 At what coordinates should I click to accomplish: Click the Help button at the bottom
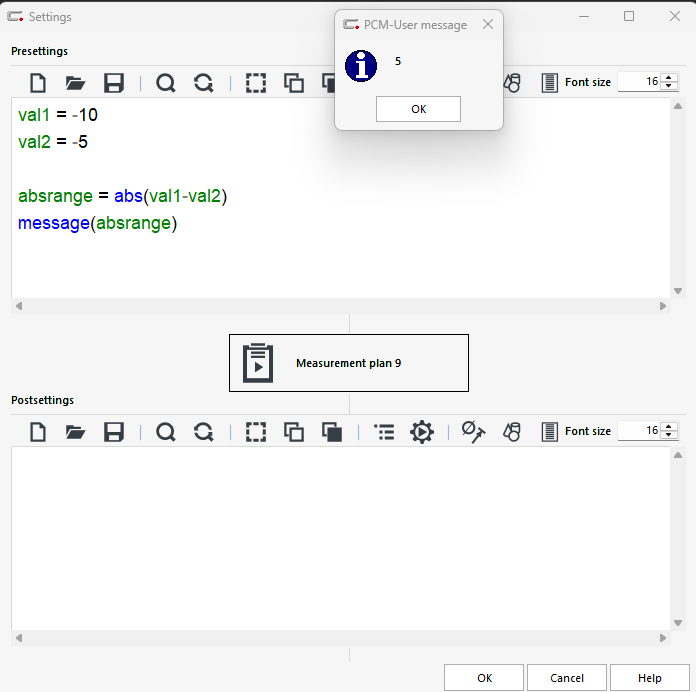[x=649, y=678]
